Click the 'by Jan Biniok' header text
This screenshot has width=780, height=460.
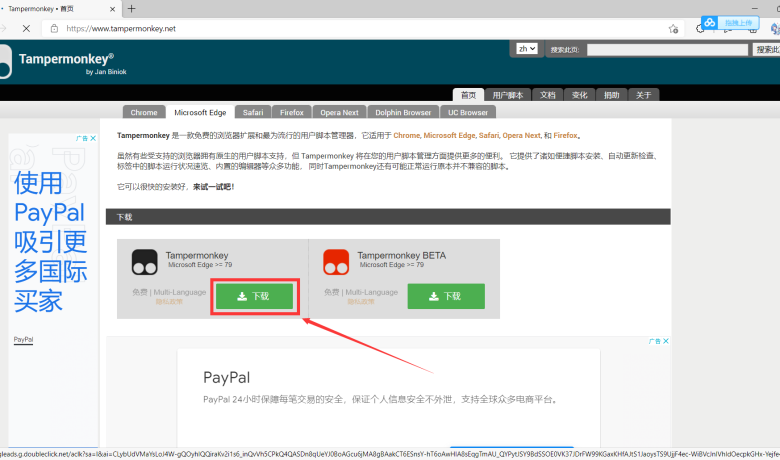pos(106,72)
